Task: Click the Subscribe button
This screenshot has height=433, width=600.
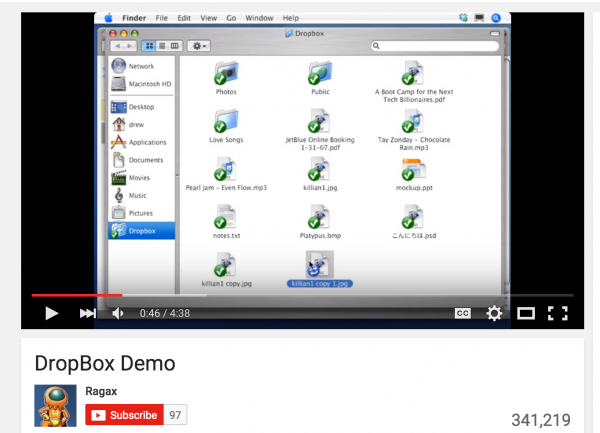Action: tap(124, 415)
